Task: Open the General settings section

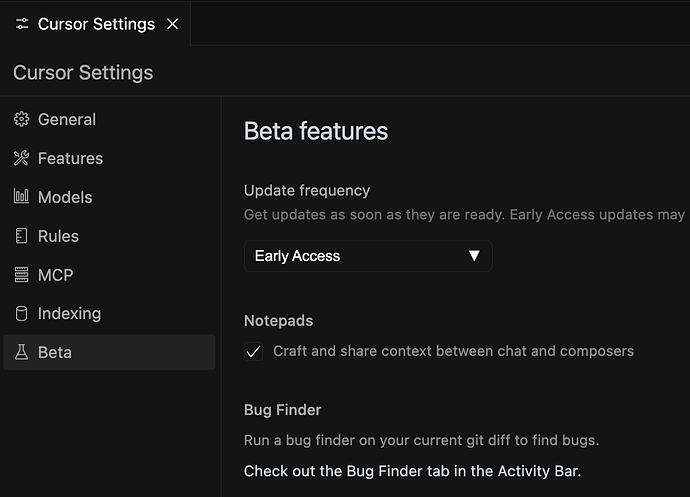Action: tap(109, 119)
